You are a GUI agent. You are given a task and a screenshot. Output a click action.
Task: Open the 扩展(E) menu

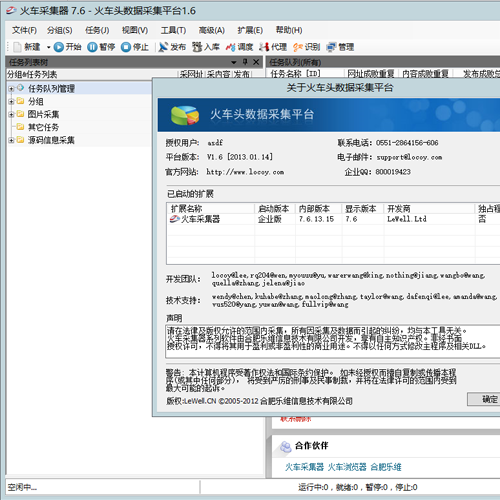(250, 30)
